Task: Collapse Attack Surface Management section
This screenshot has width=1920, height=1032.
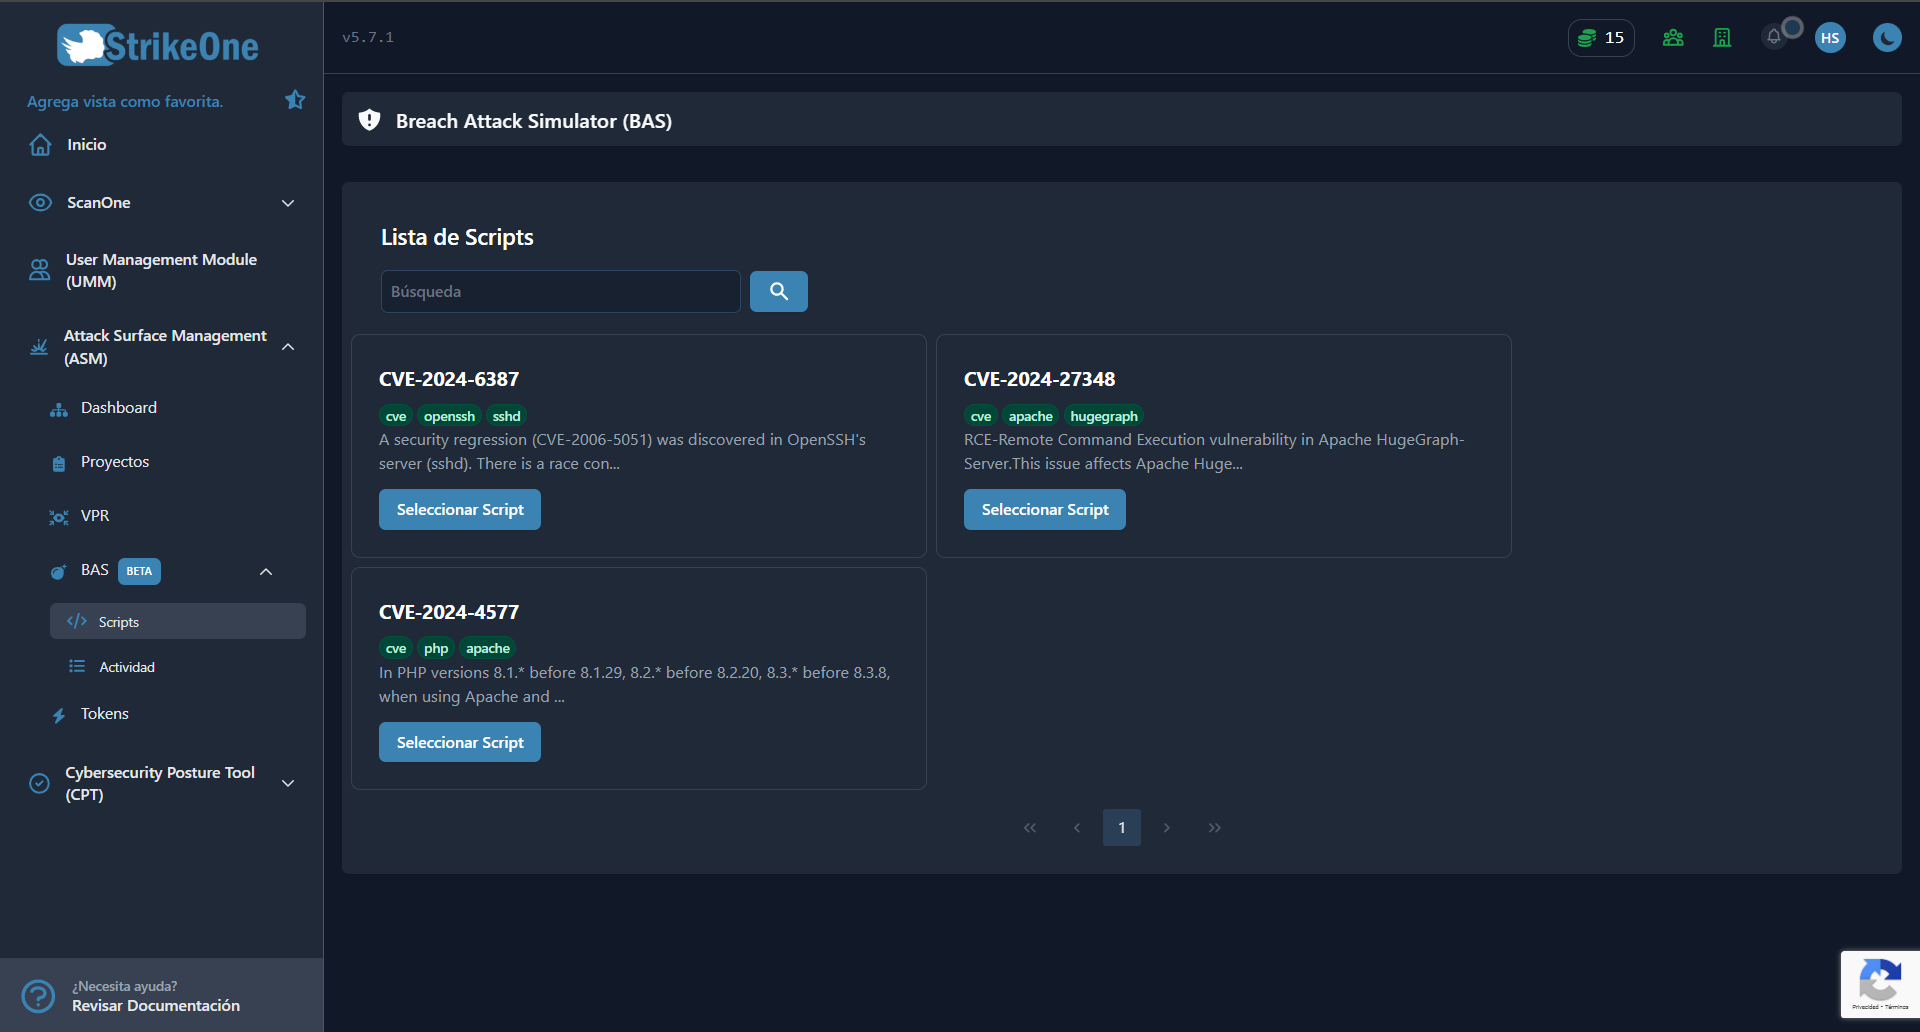Action: pyautogui.click(x=288, y=347)
